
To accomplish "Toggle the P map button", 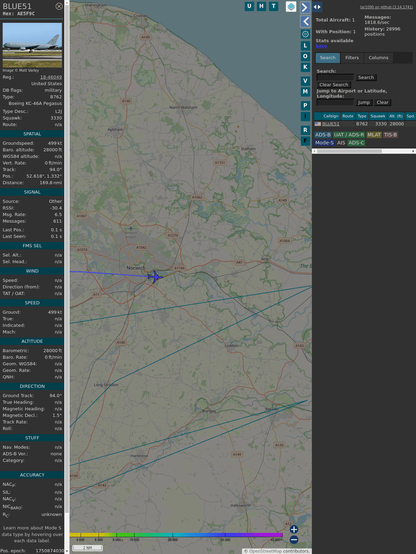I will (305, 105).
